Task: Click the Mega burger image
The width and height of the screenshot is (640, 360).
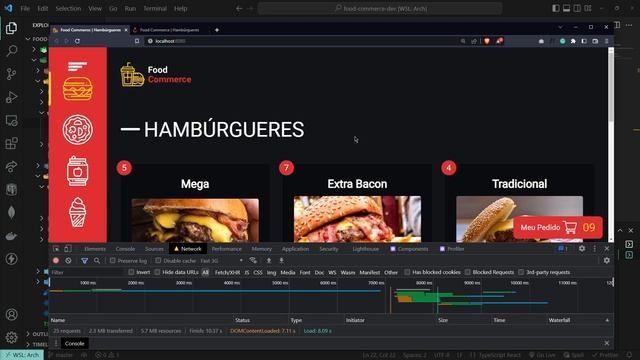Action: point(195,220)
